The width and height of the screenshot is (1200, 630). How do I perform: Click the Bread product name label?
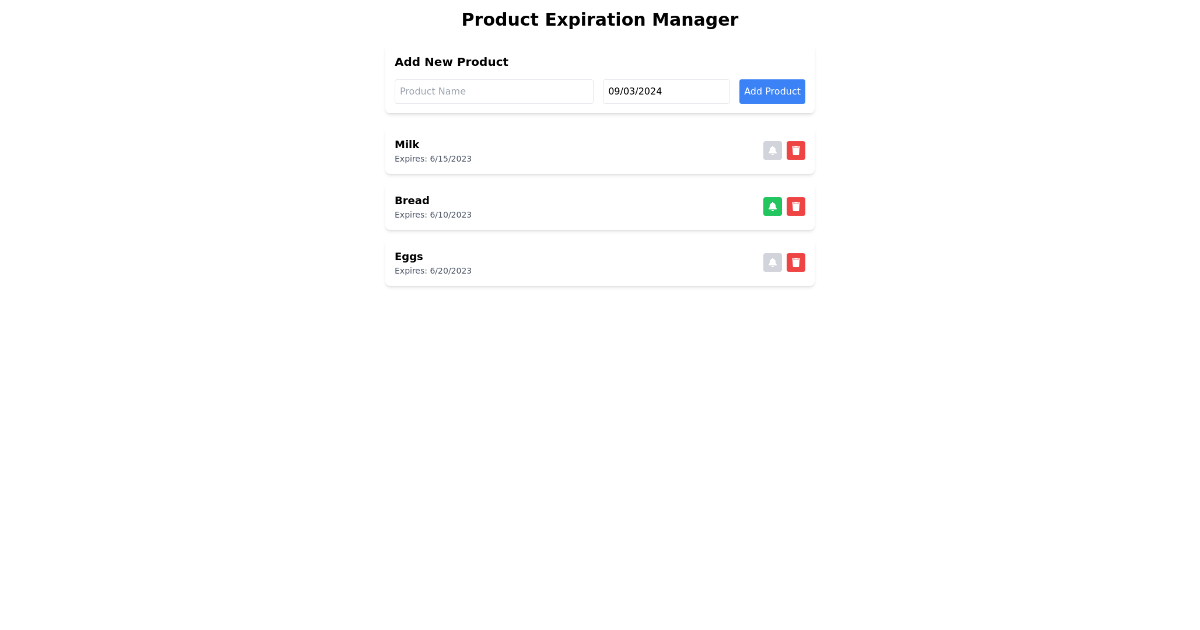pyautogui.click(x=411, y=200)
